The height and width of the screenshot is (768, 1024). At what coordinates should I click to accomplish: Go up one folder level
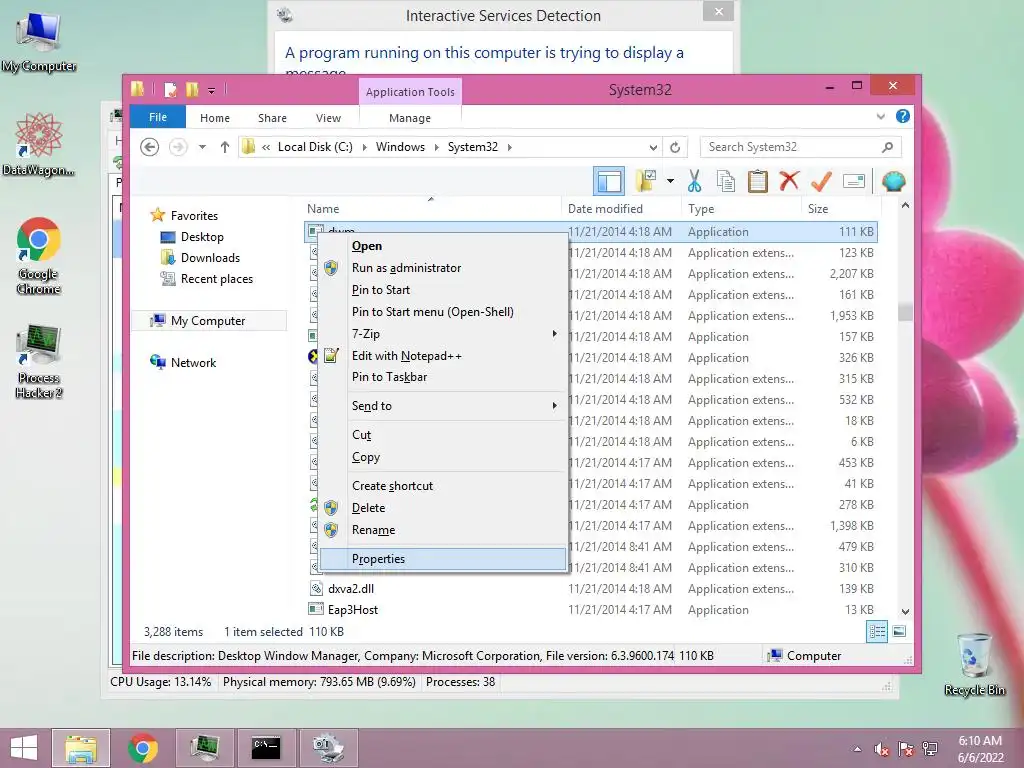tap(225, 147)
